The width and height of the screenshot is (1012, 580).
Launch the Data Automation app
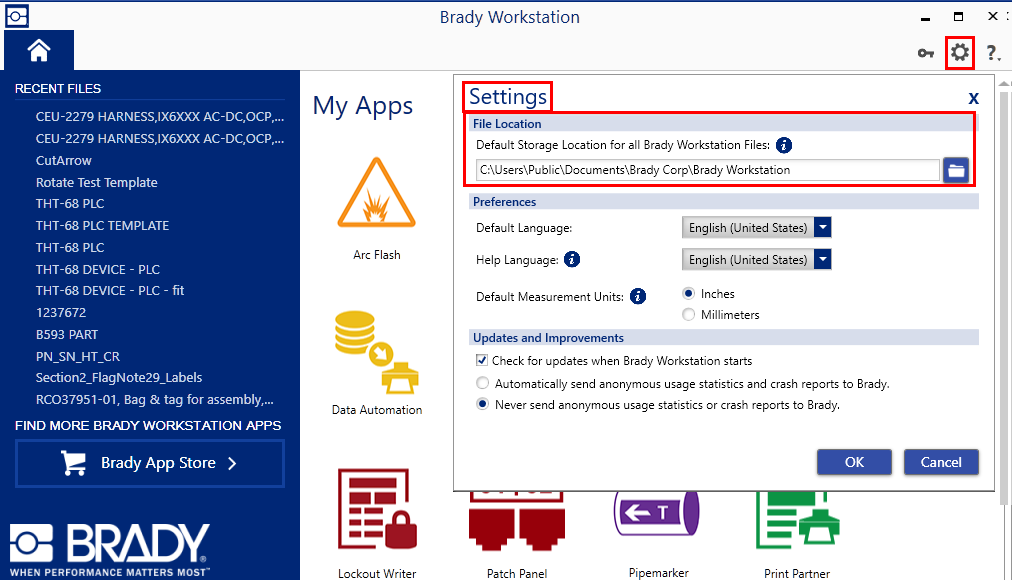tap(377, 363)
